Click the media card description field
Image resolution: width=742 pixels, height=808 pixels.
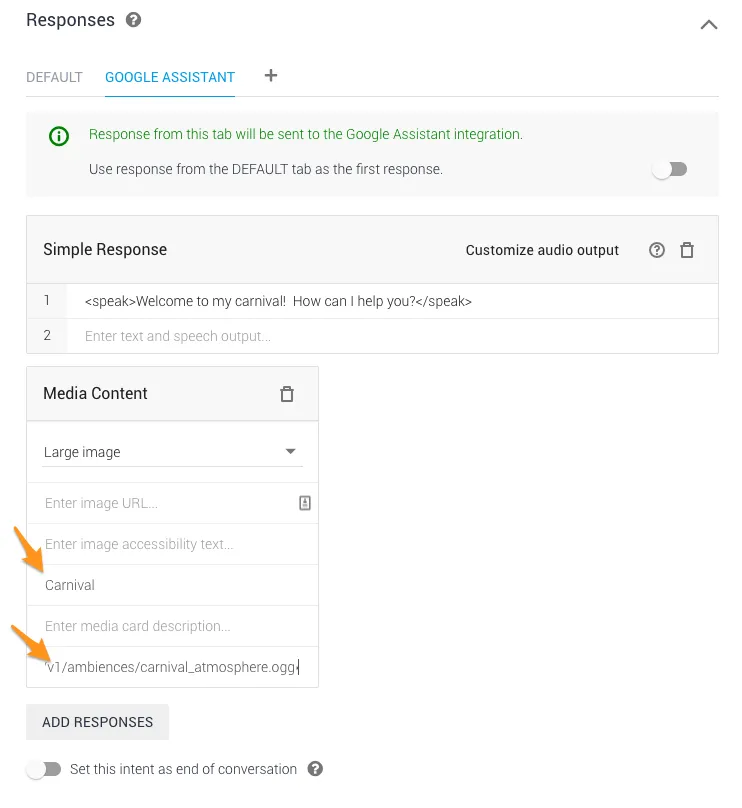click(x=170, y=626)
